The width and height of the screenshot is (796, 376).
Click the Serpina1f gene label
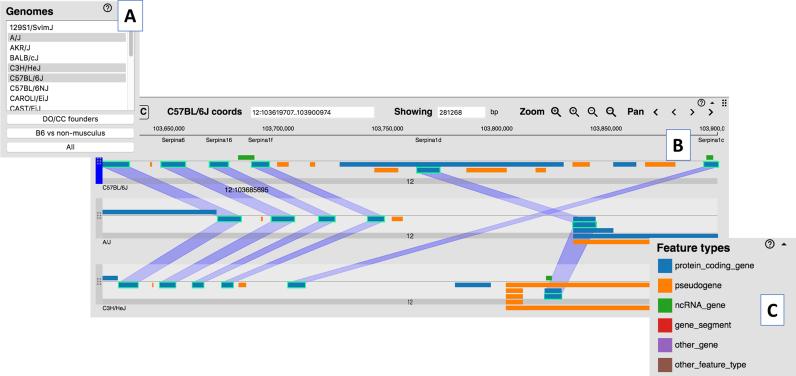[260, 140]
